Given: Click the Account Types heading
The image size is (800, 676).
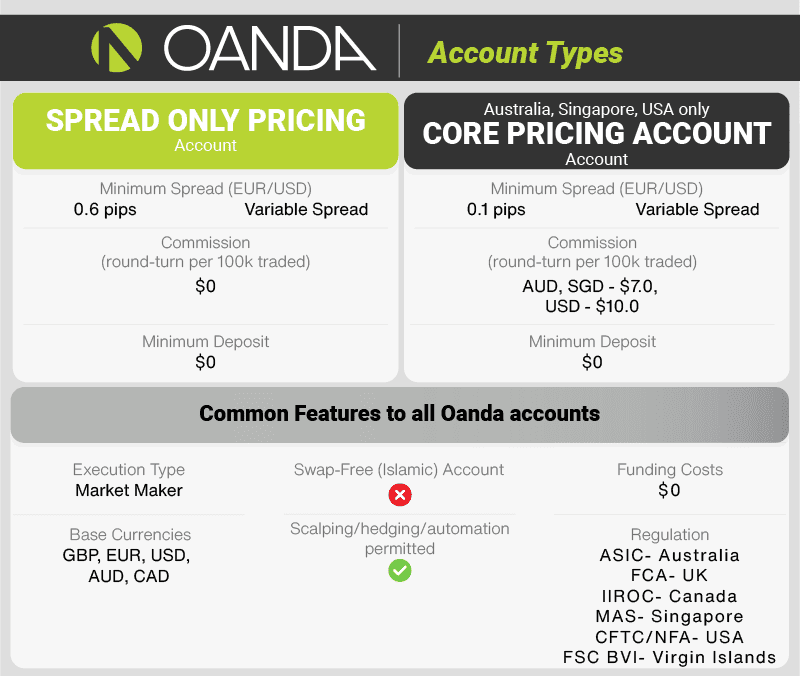Looking at the screenshot, I should [x=525, y=53].
